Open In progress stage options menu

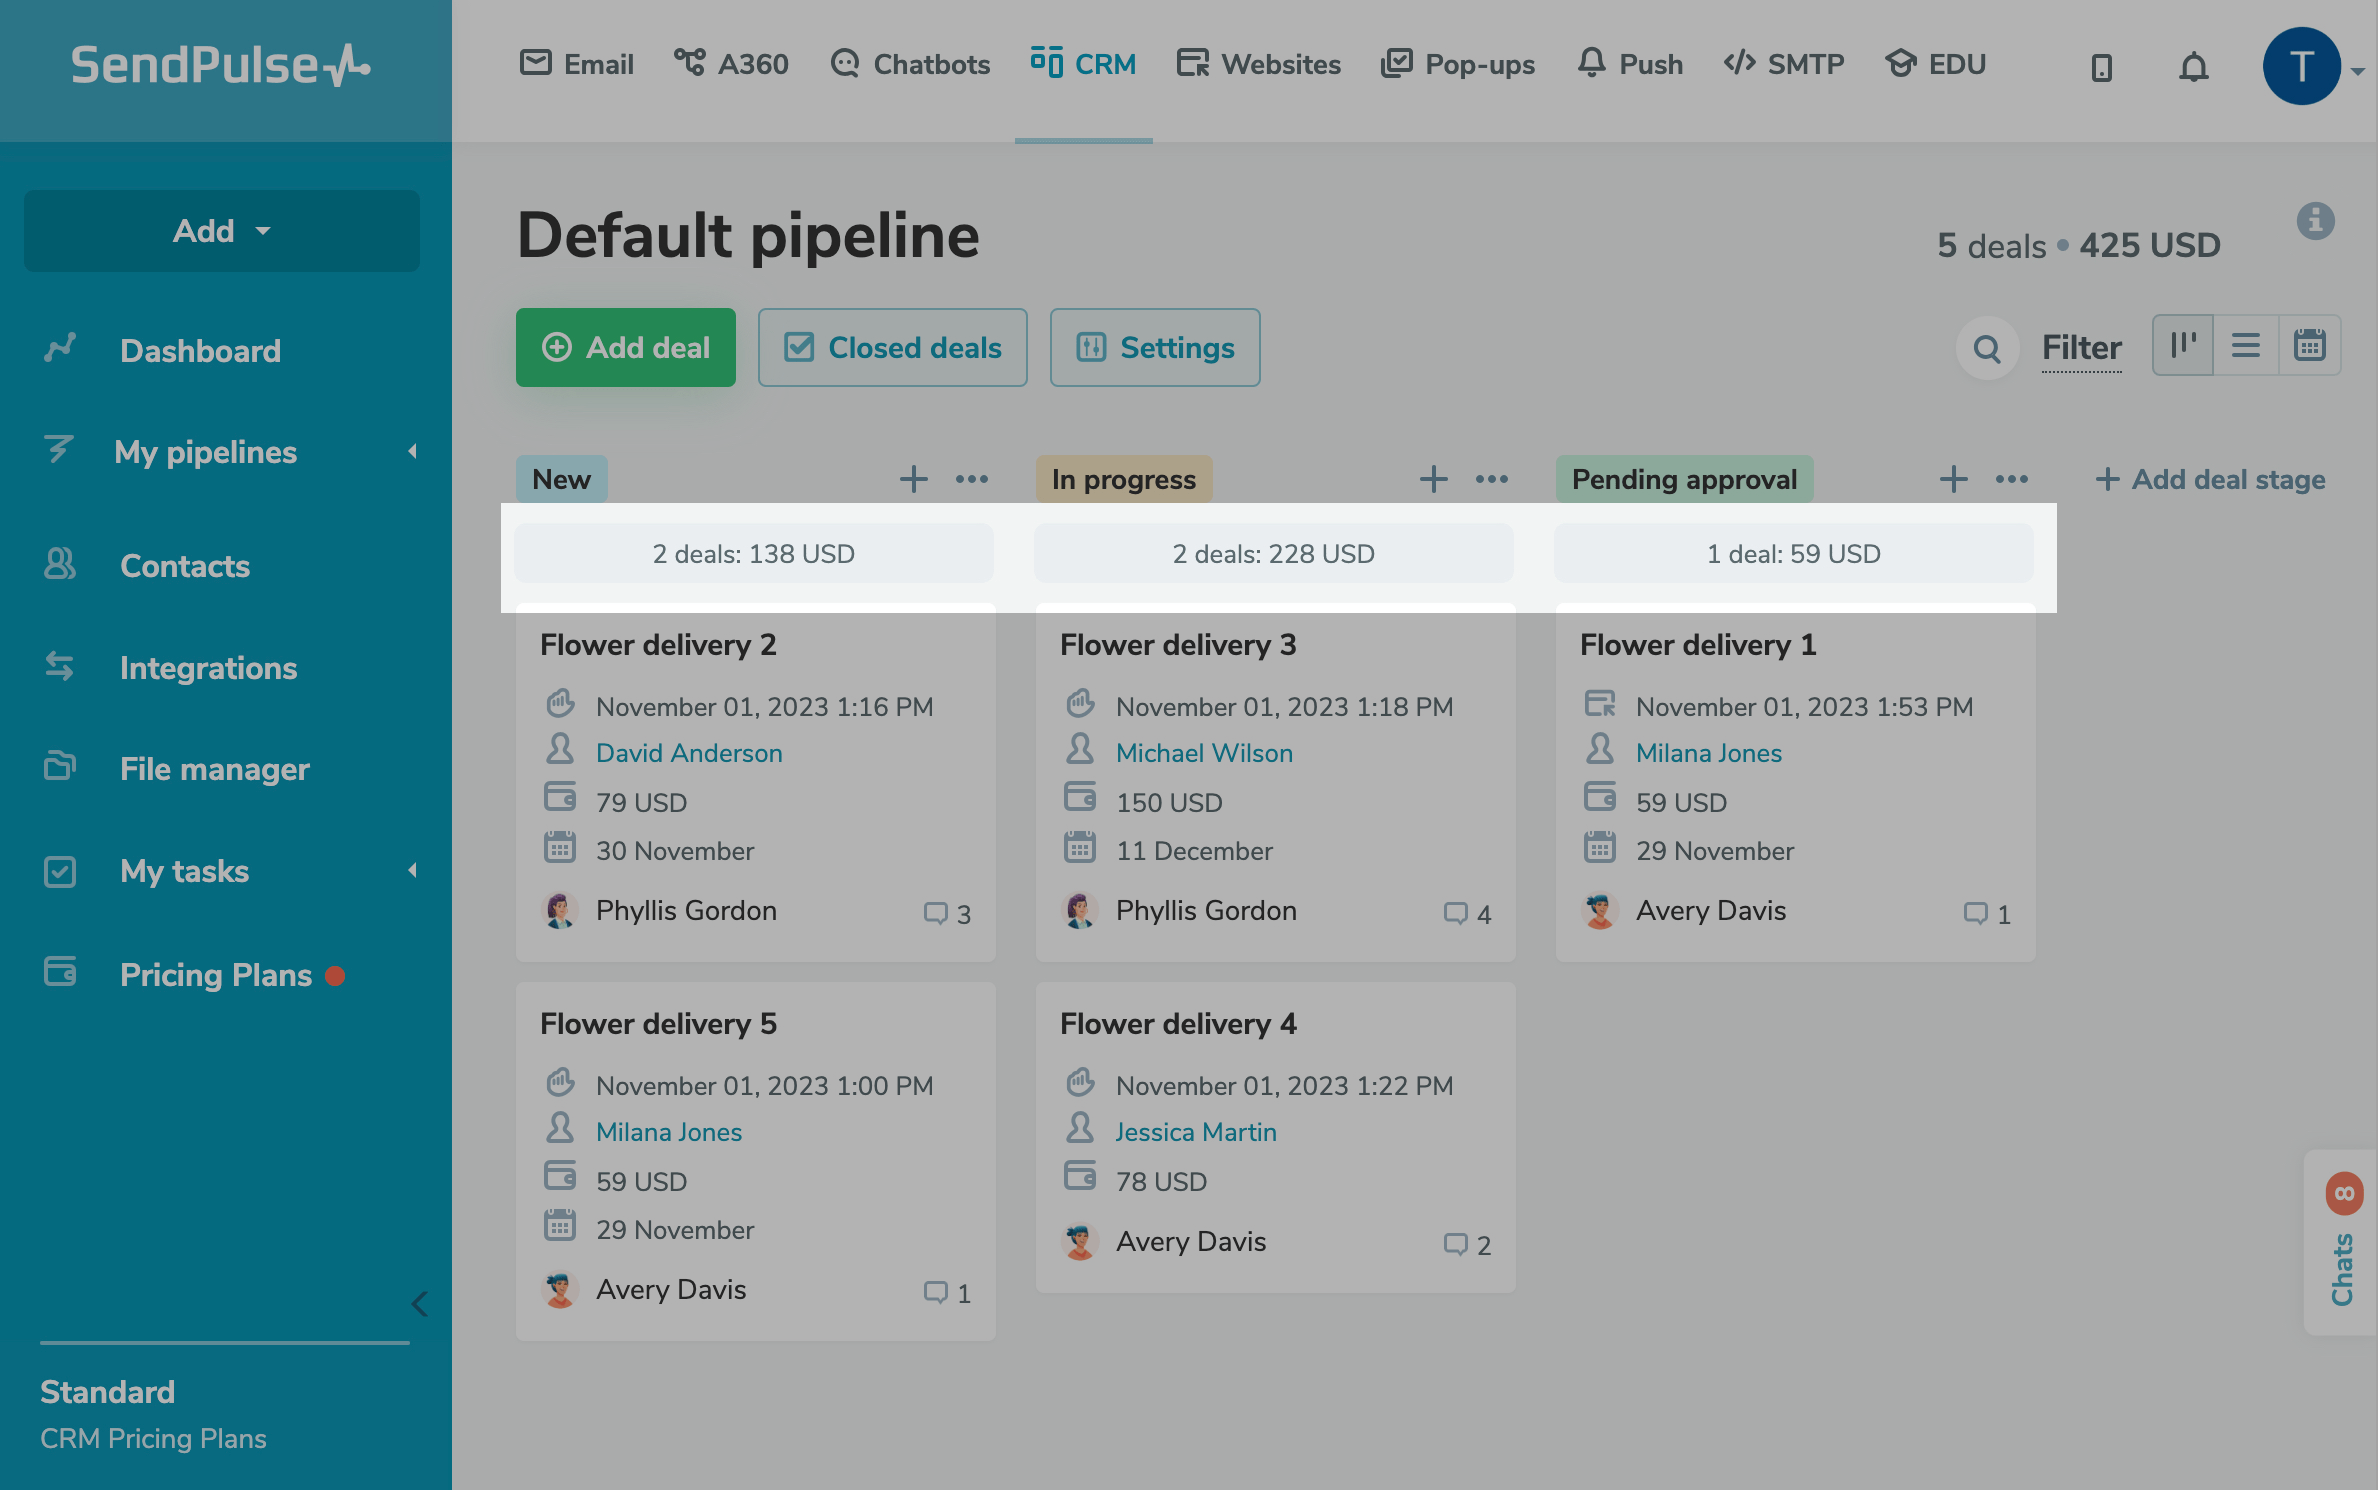point(1491,479)
